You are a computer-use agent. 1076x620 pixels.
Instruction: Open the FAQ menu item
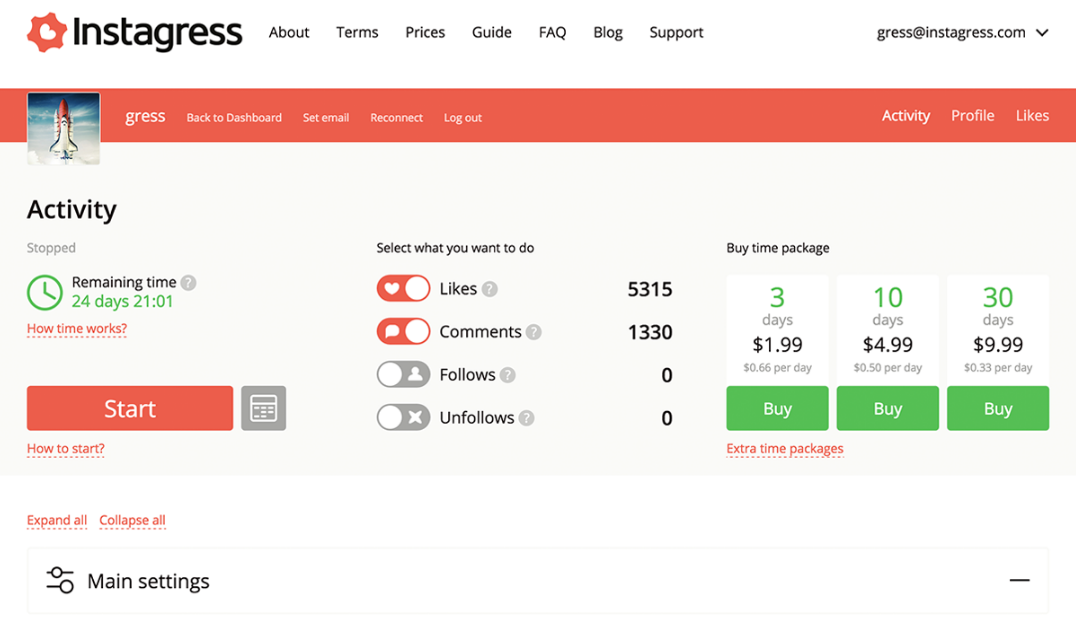(x=552, y=32)
